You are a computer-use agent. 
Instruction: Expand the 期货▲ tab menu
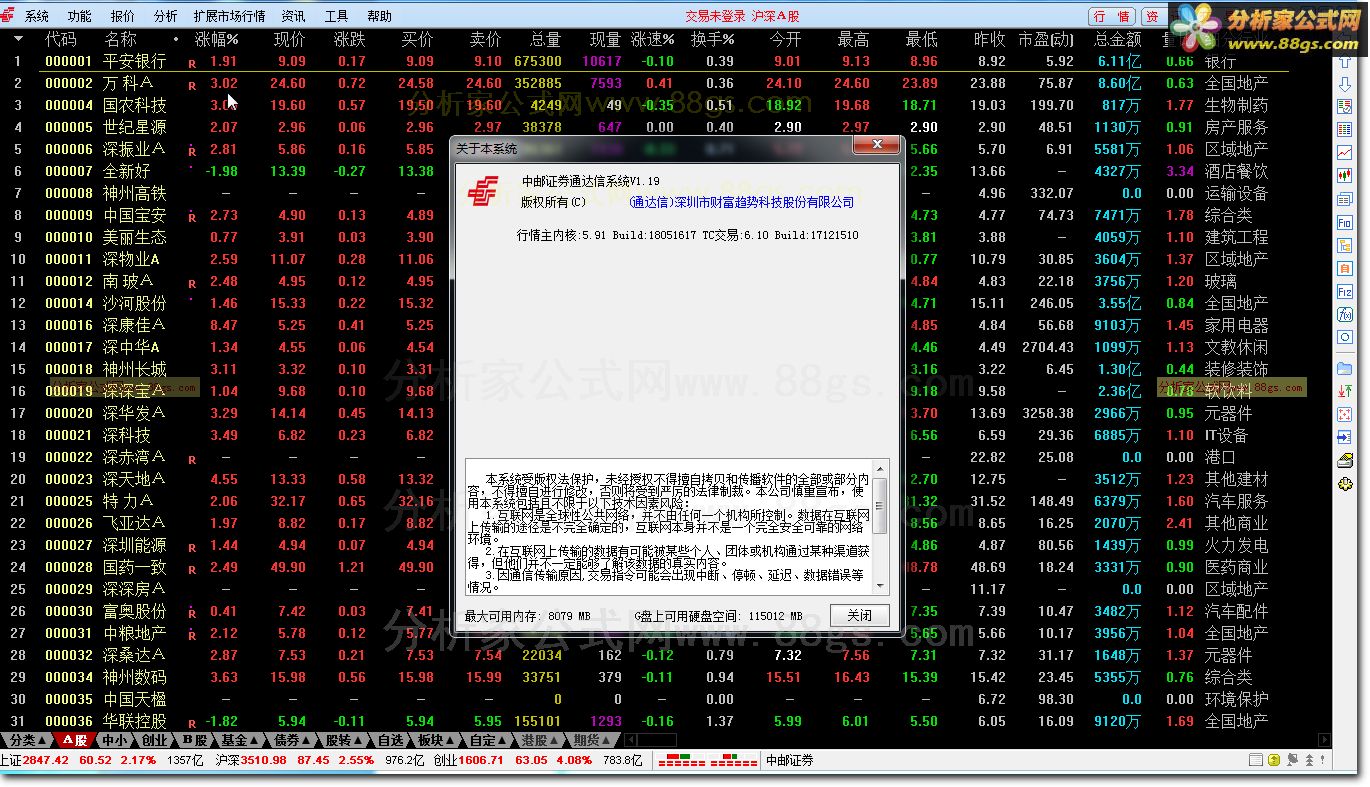(x=592, y=741)
